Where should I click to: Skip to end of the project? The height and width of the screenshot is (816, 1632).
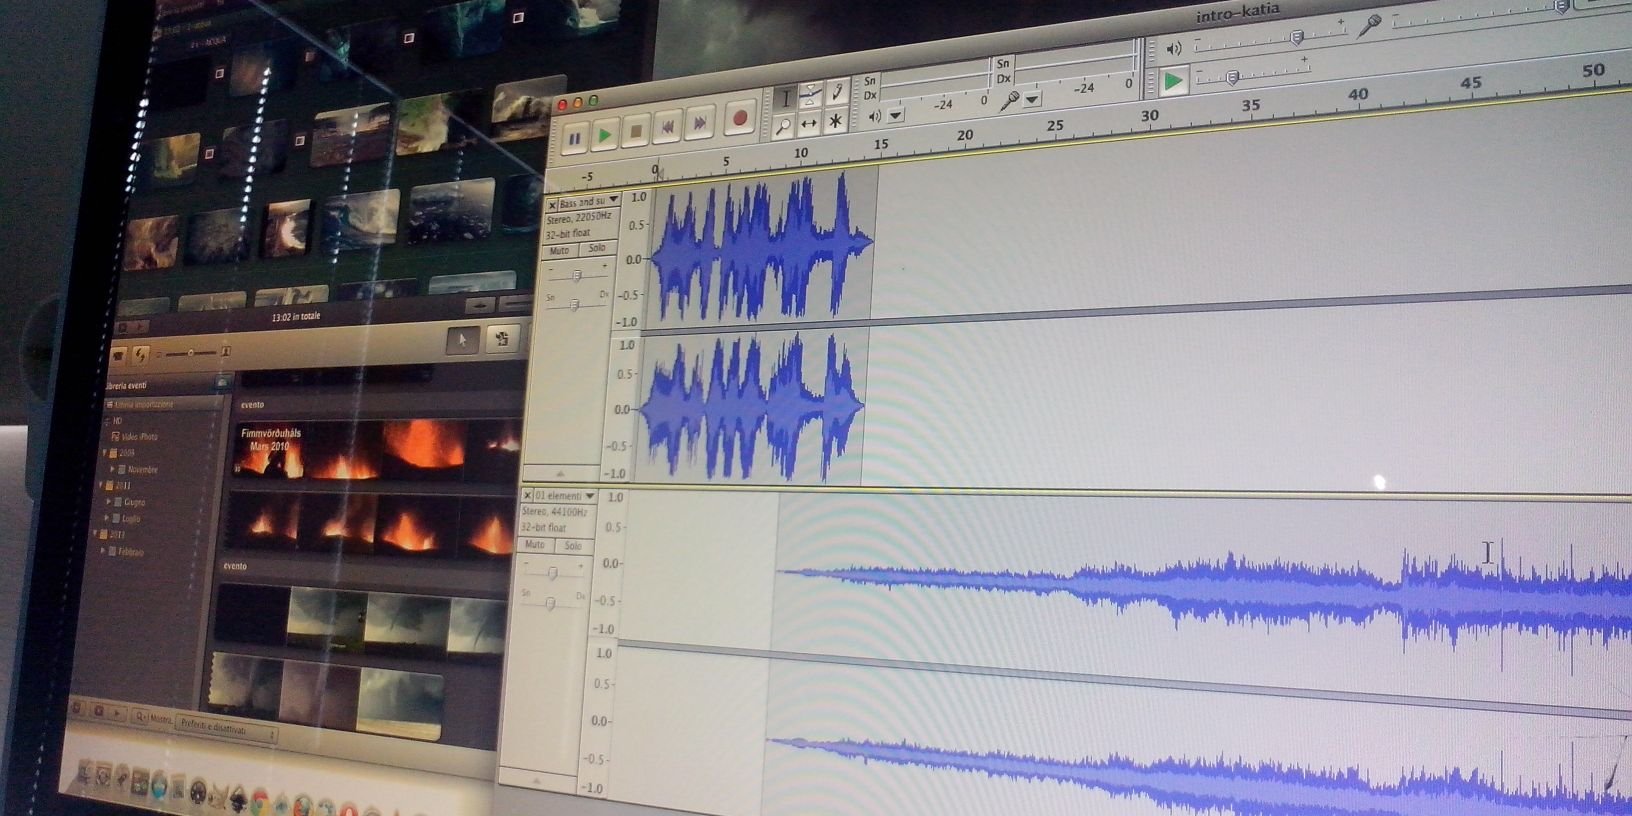(701, 123)
